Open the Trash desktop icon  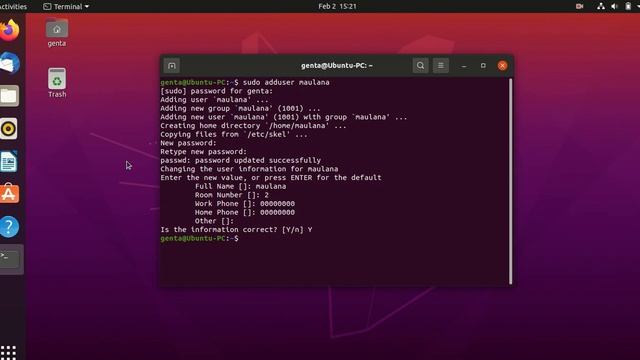click(57, 83)
